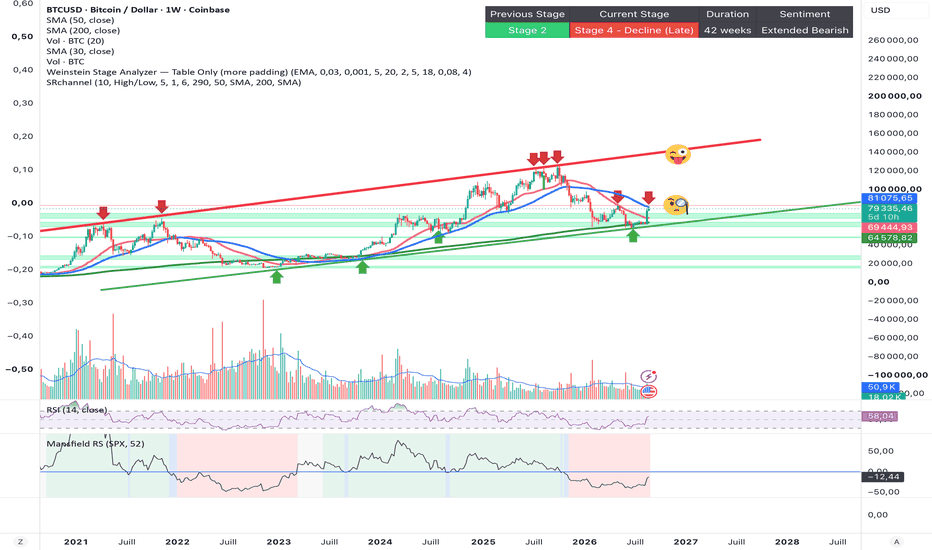
Task: Click the Current Stage table header
Action: pos(634,14)
